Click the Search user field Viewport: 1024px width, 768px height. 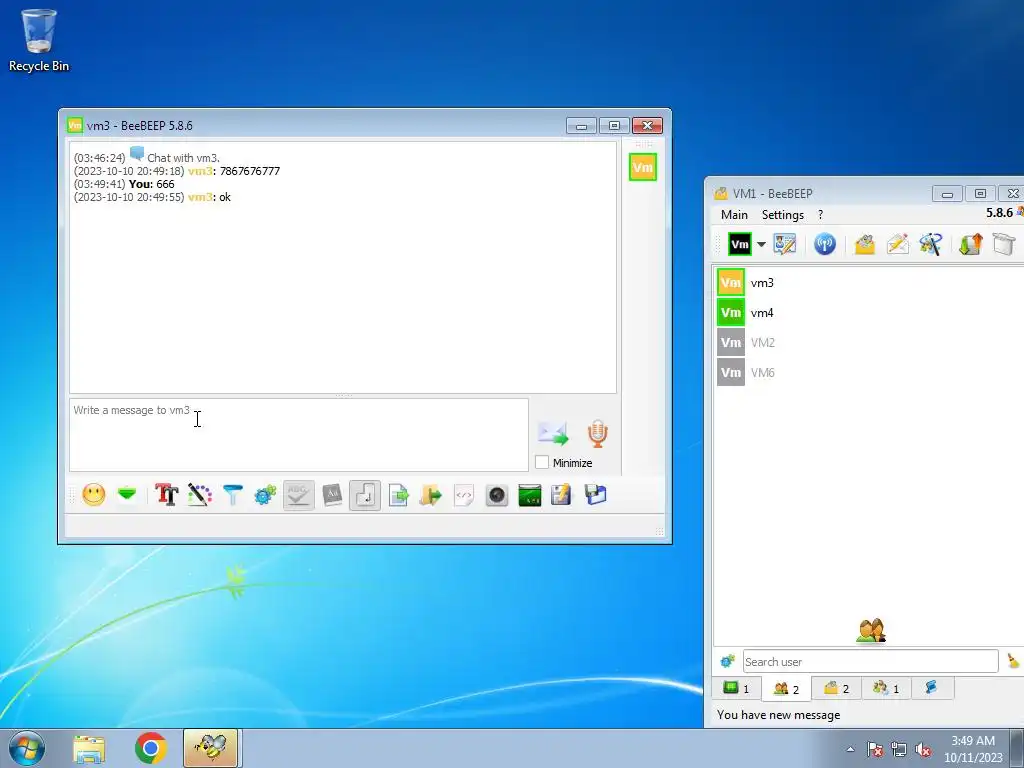[x=871, y=662]
